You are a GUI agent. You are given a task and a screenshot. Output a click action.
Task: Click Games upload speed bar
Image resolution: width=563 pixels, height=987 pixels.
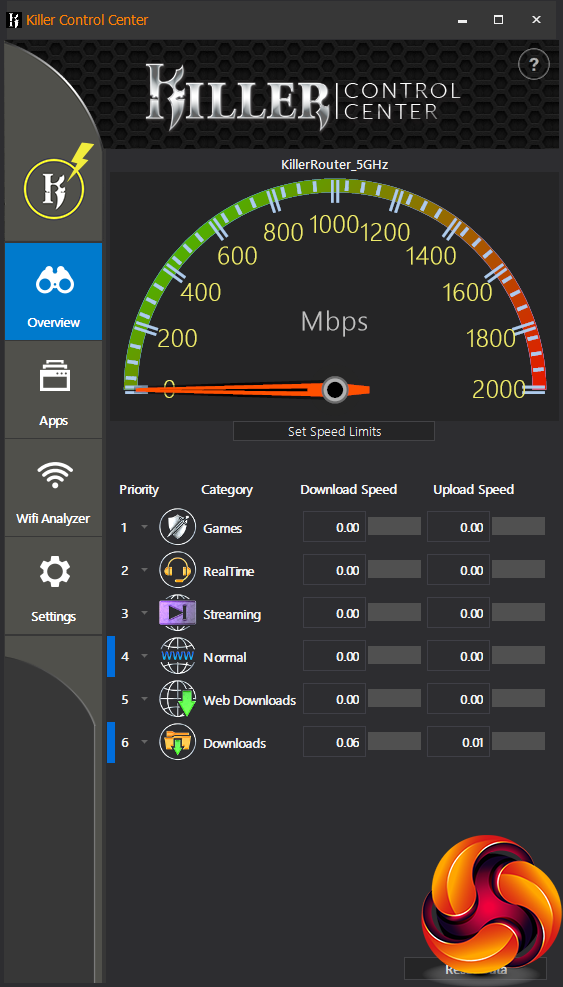(518, 527)
